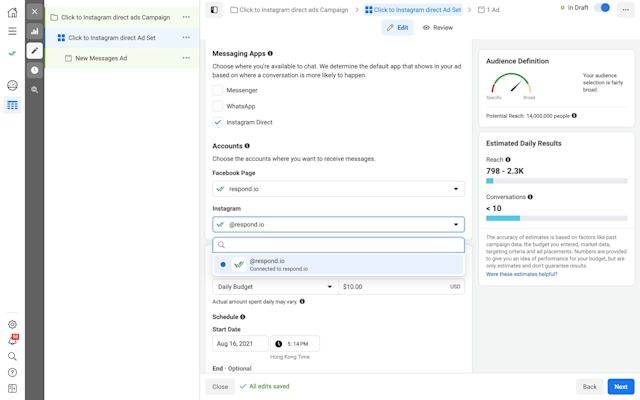Switch to the Review tab

[438, 28]
